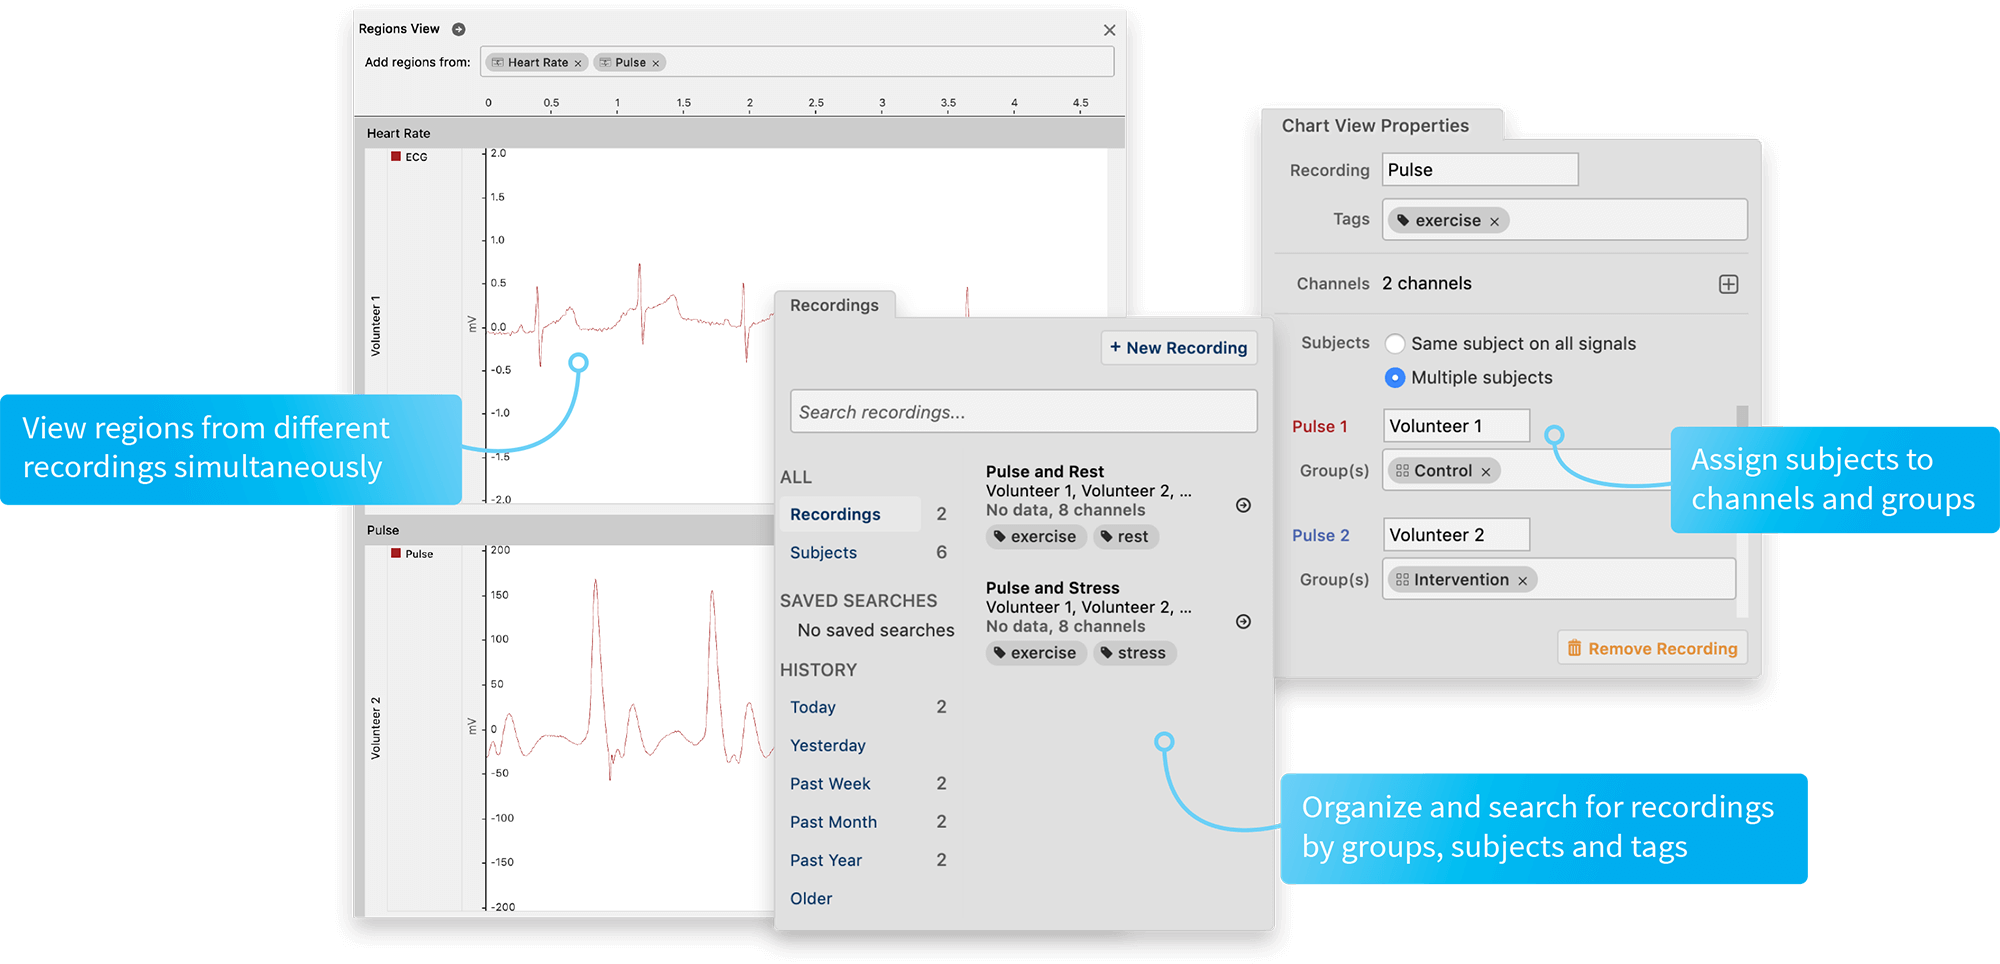2000x964 pixels.
Task: Delete the exercise tag in Chart View Properties
Action: (x=1496, y=220)
